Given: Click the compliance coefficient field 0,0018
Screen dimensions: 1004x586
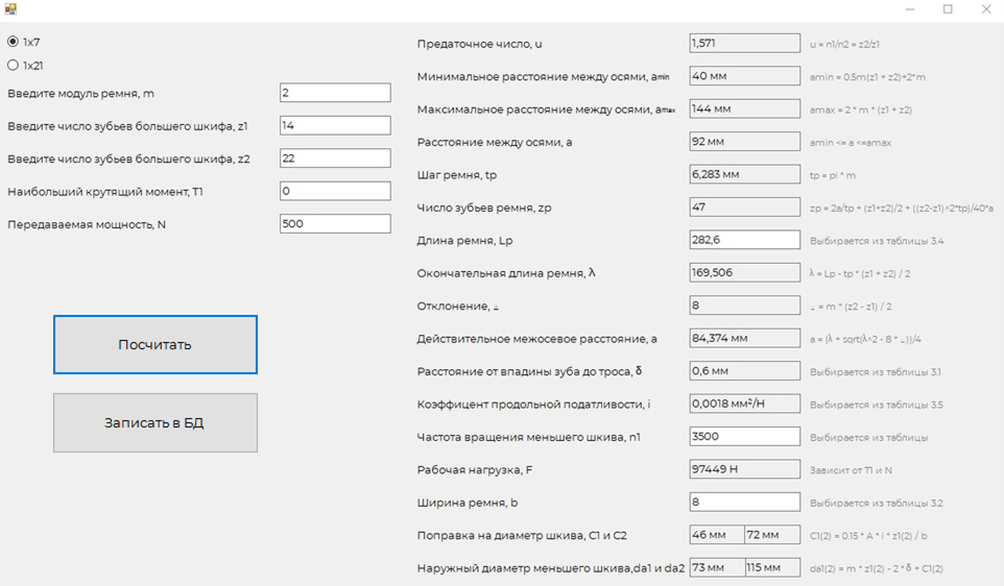Looking at the screenshot, I should [745, 403].
